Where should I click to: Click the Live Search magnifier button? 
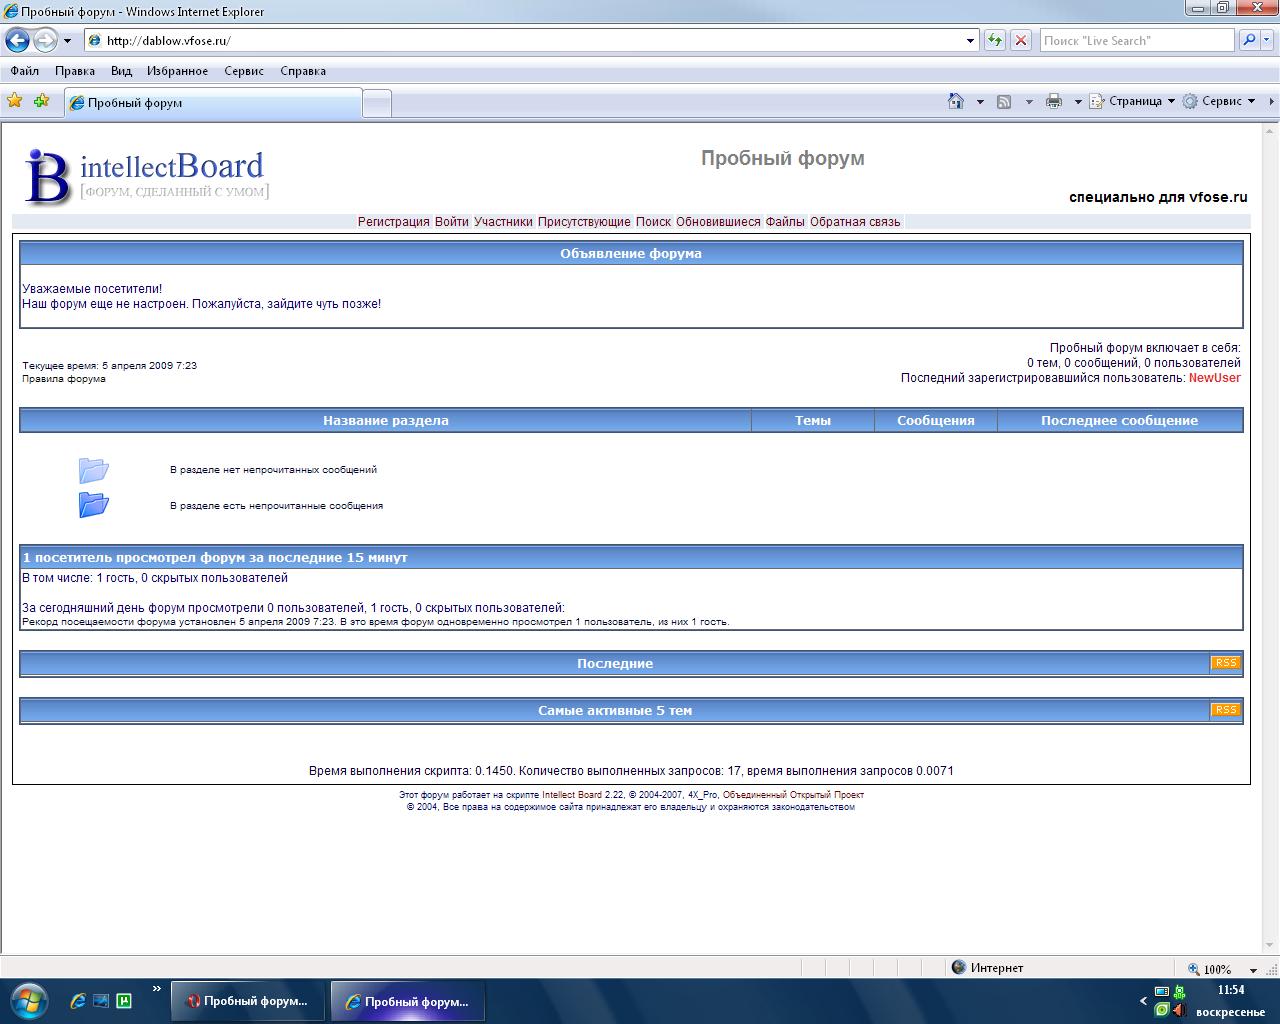click(1248, 41)
